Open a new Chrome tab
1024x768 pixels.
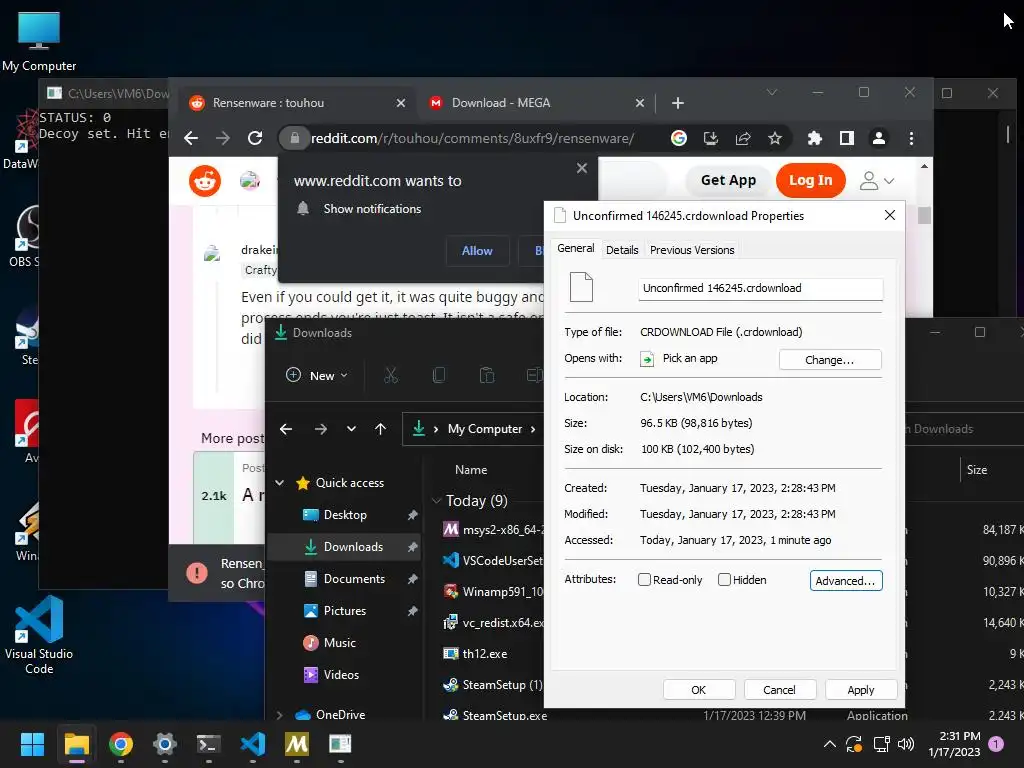(x=678, y=103)
